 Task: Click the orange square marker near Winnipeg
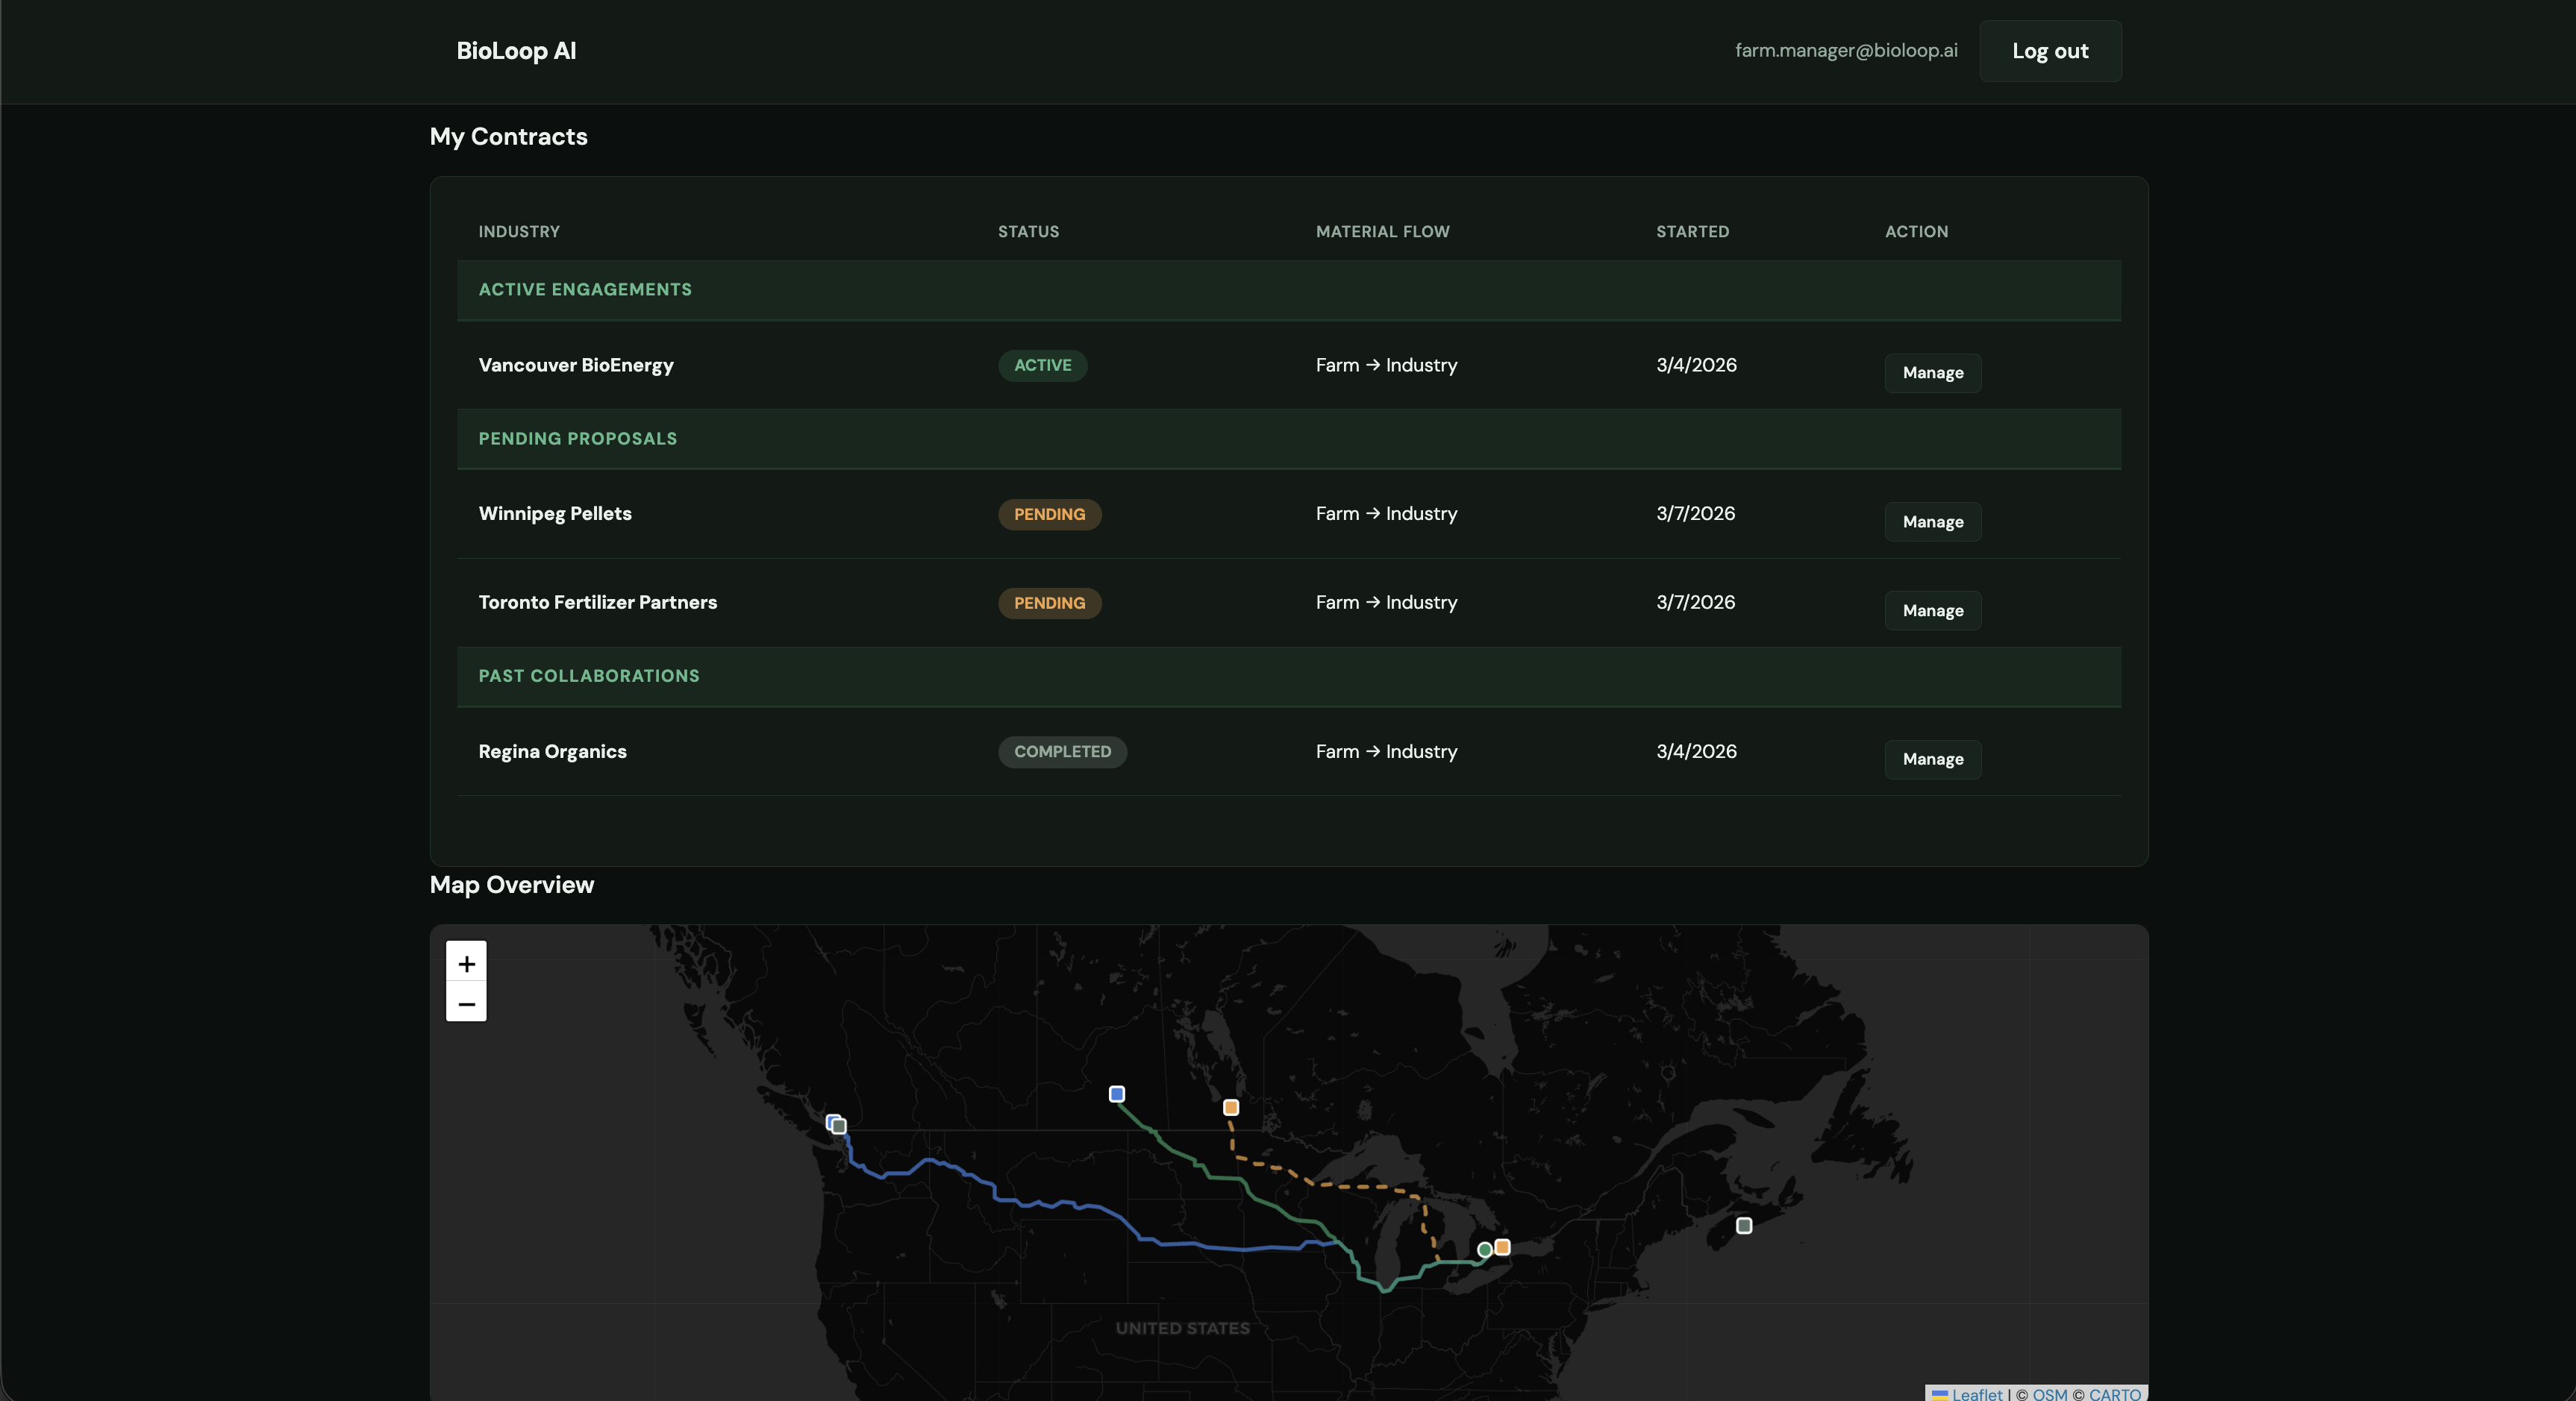(x=1231, y=1107)
